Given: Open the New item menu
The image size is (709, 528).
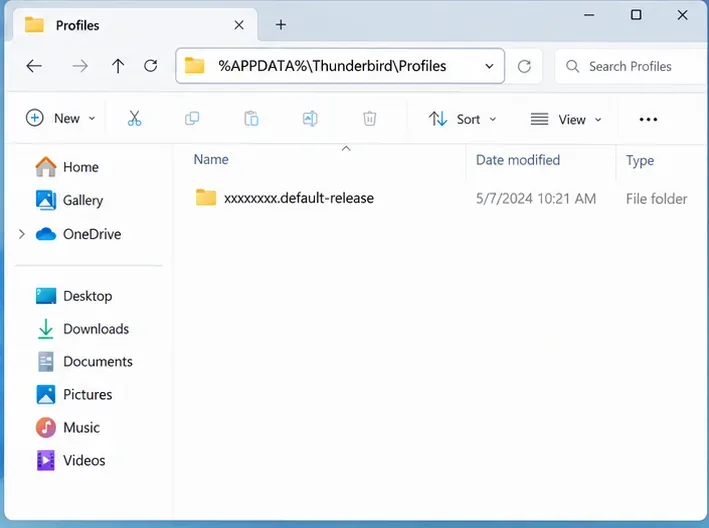Looking at the screenshot, I should click(x=61, y=118).
